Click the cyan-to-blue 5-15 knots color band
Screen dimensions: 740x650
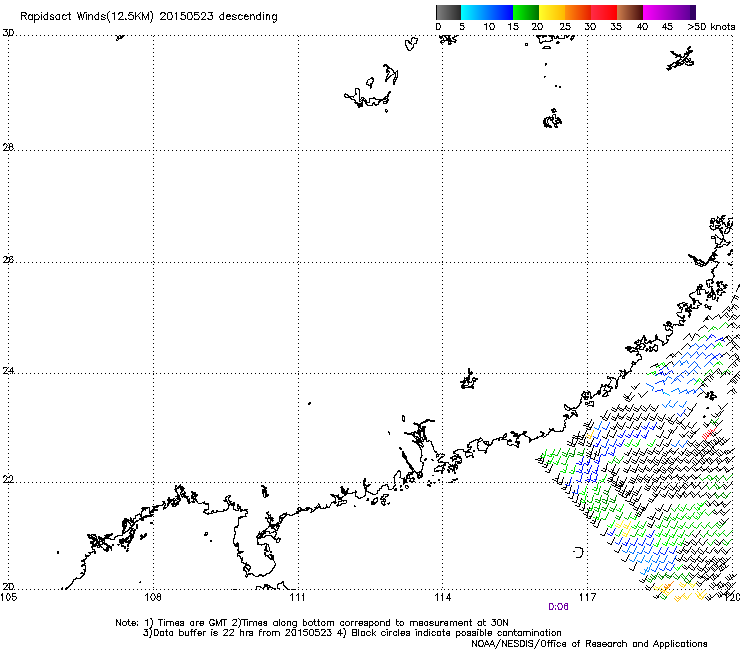coord(487,12)
